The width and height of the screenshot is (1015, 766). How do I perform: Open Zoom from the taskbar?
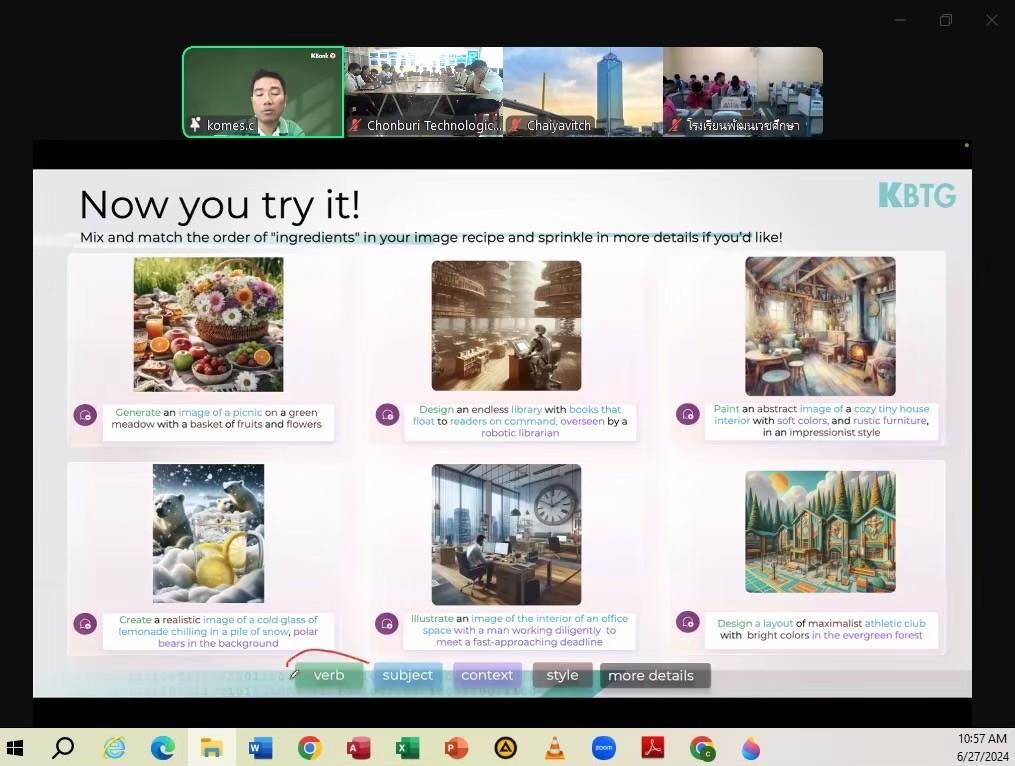[603, 748]
